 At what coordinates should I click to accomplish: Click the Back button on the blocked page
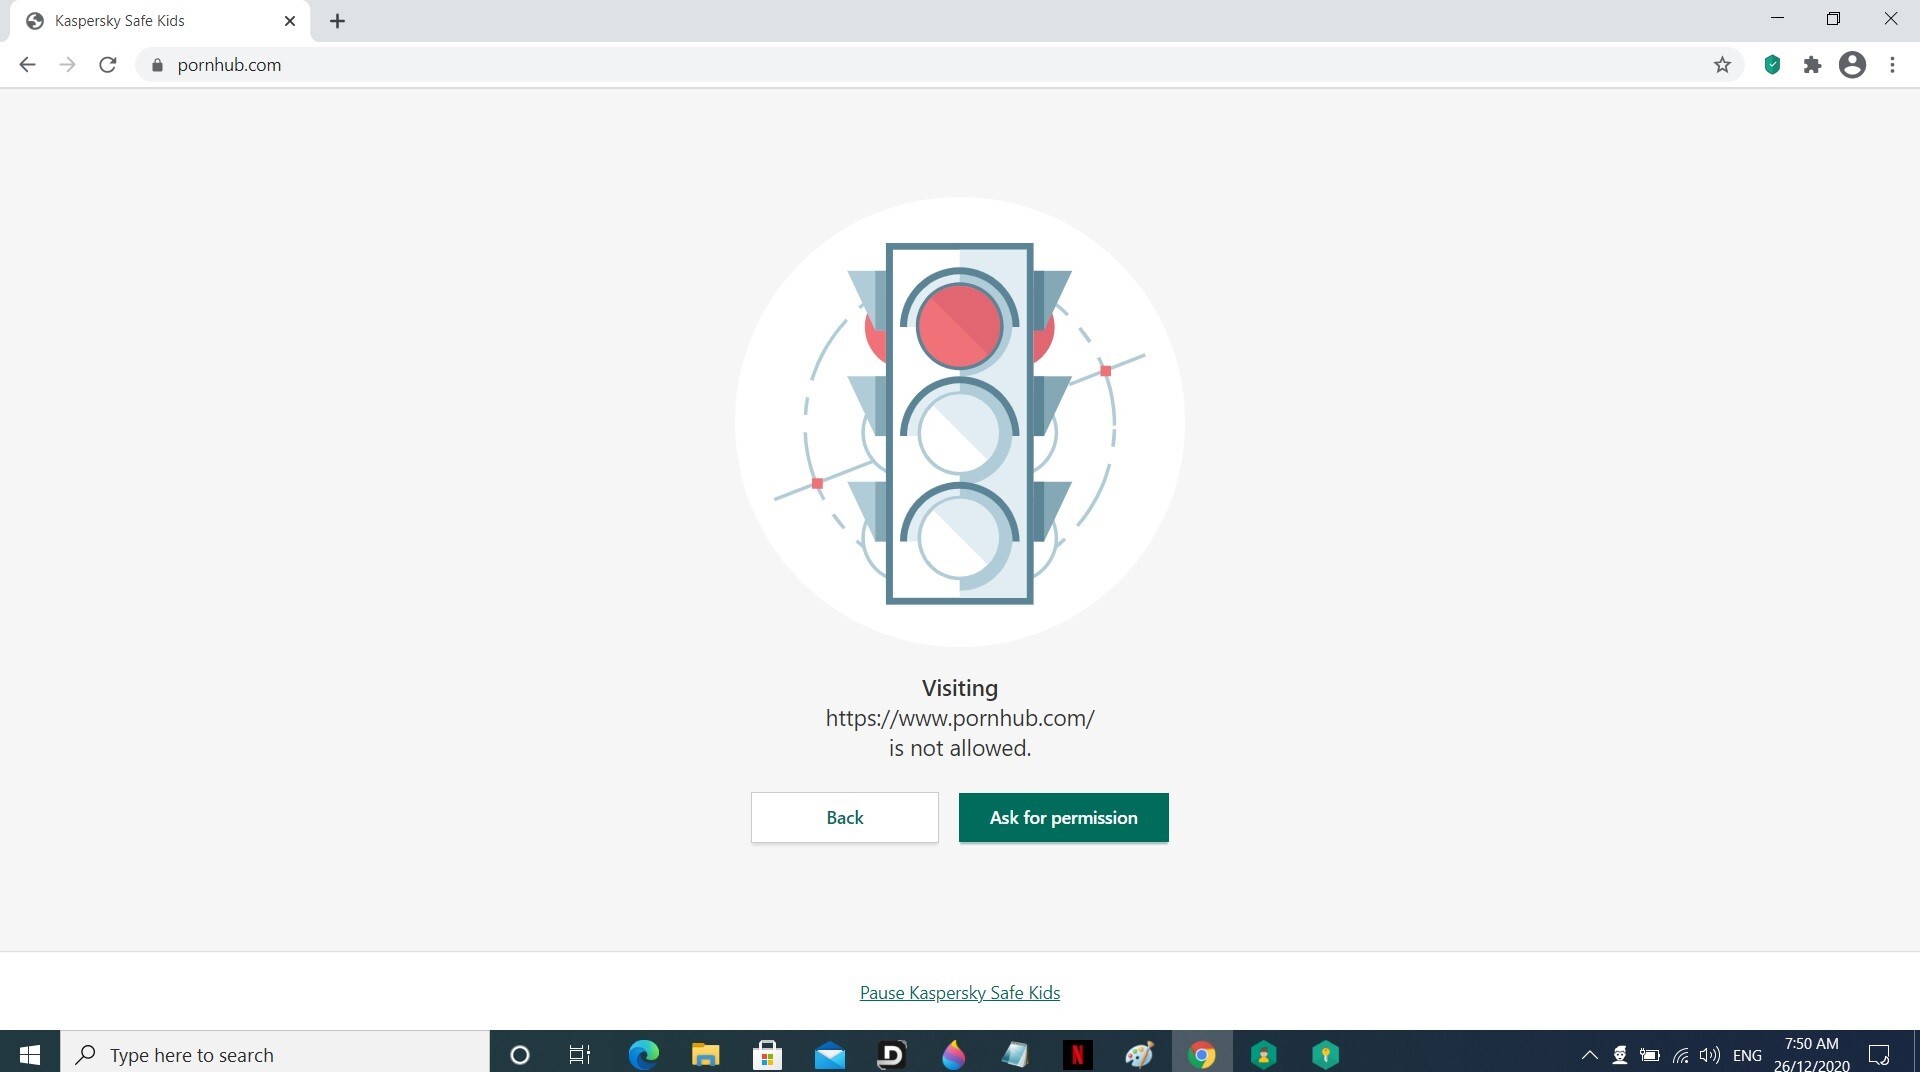click(x=844, y=817)
